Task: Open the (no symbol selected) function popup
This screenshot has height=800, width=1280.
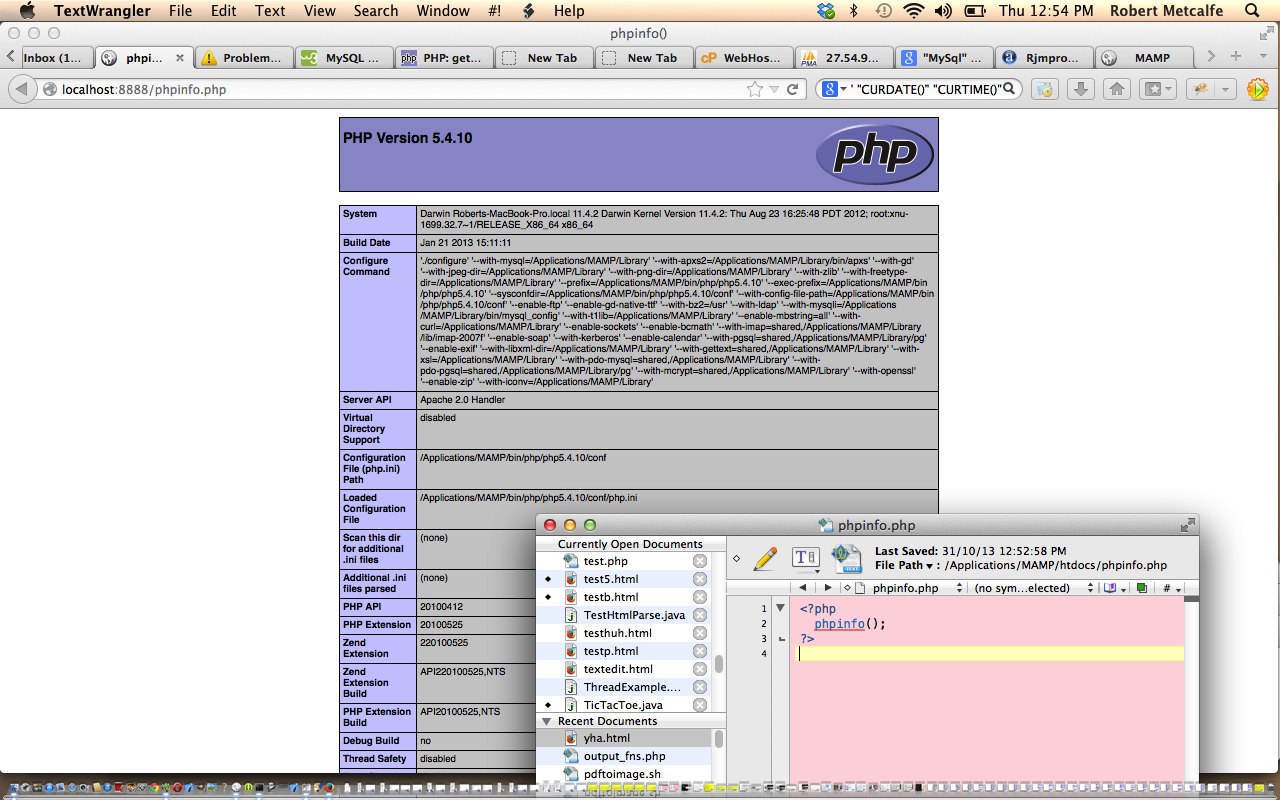Action: (1034, 588)
